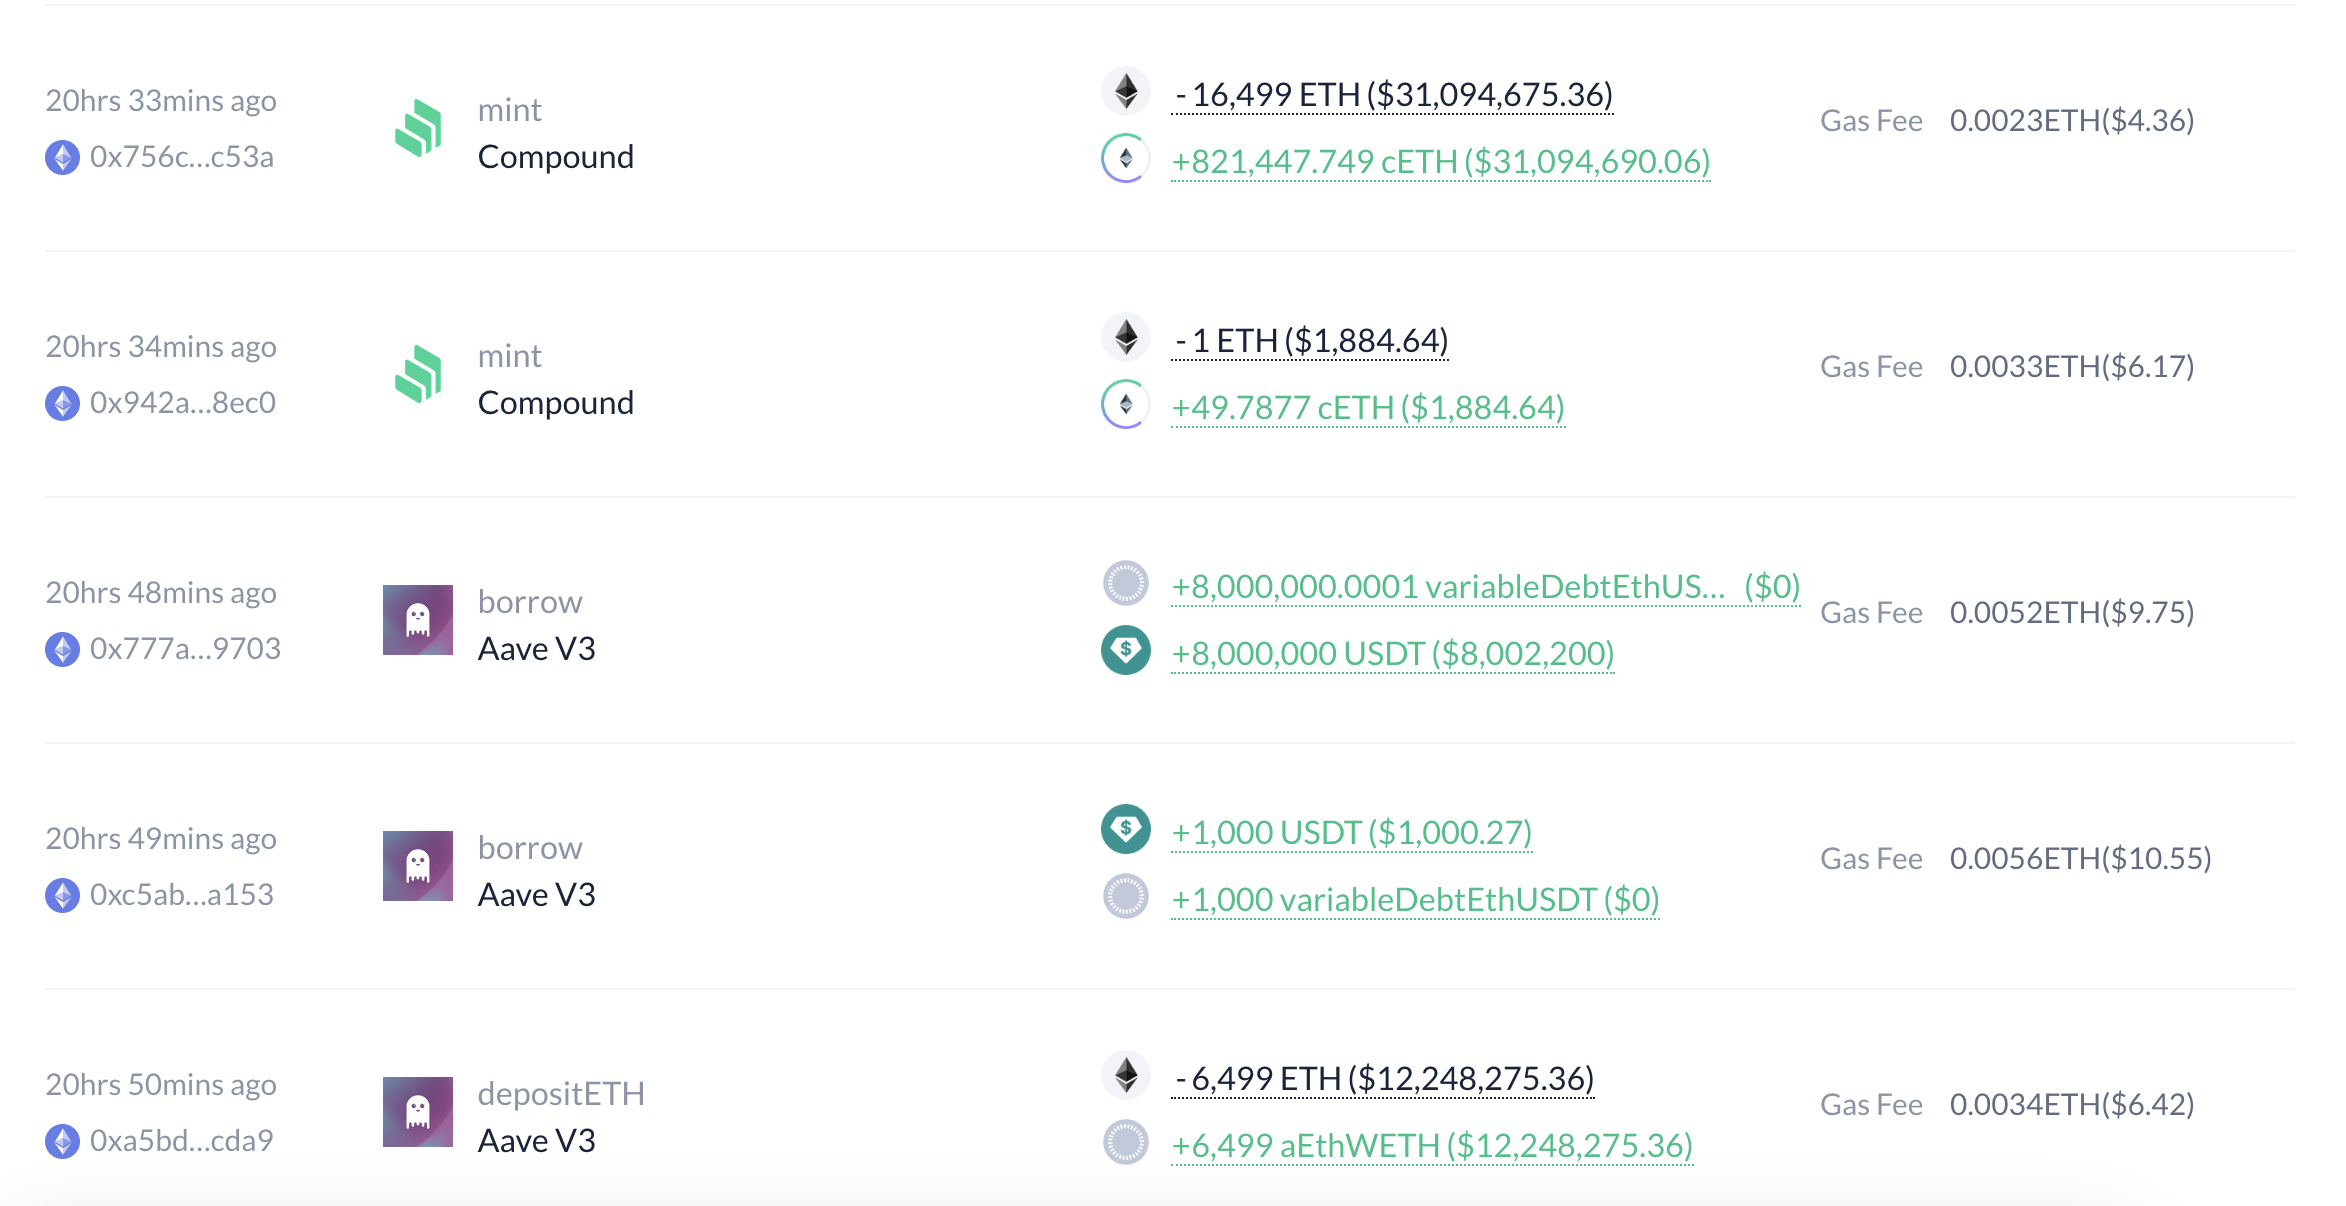Click -16,499 ETH amount link
This screenshot has height=1206, width=2346.
coord(1392,95)
